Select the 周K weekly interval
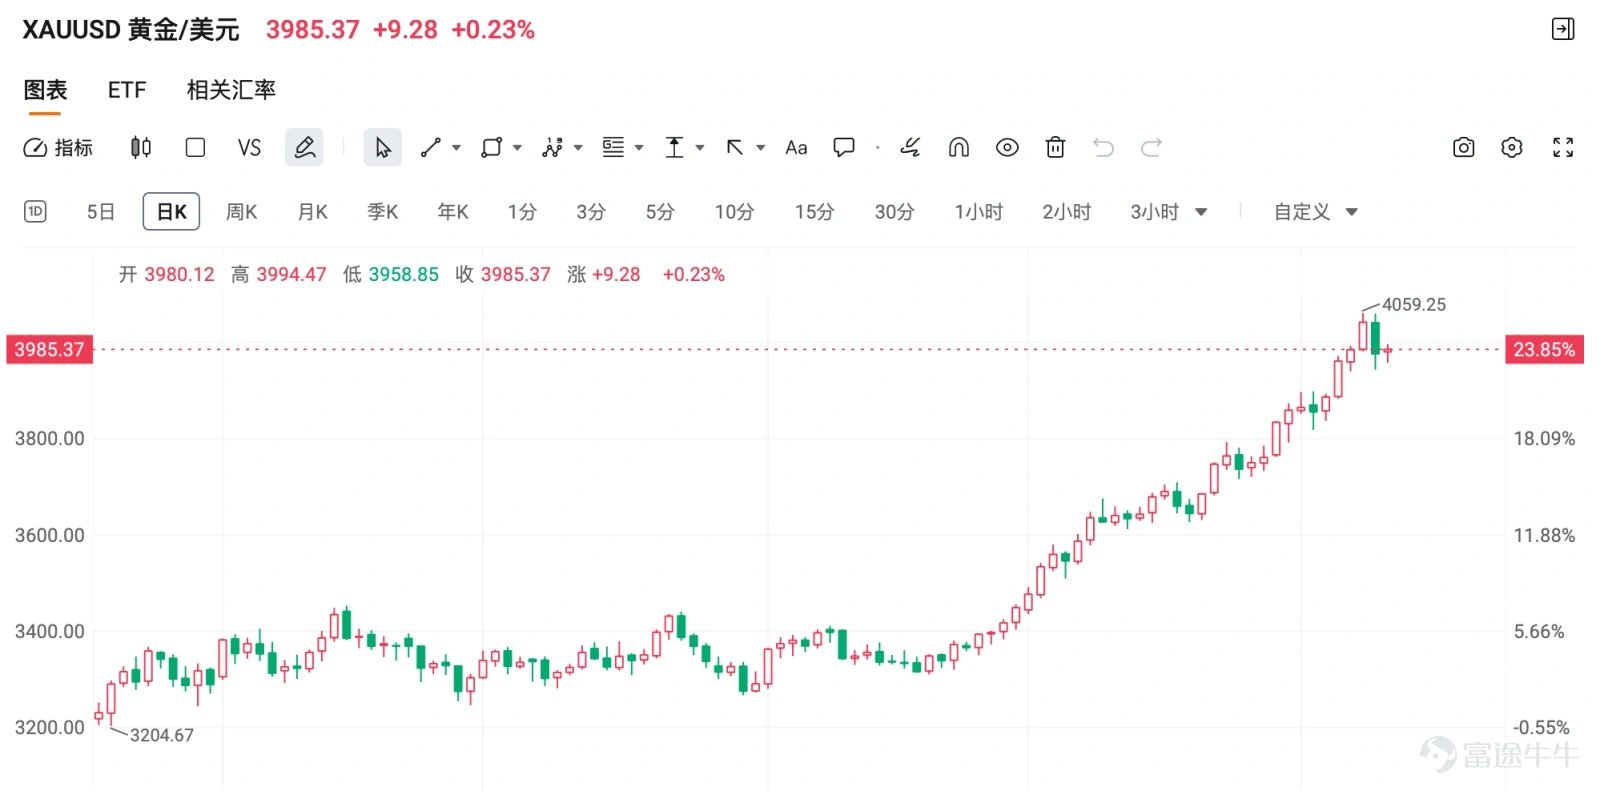The image size is (1600, 791). [x=241, y=212]
